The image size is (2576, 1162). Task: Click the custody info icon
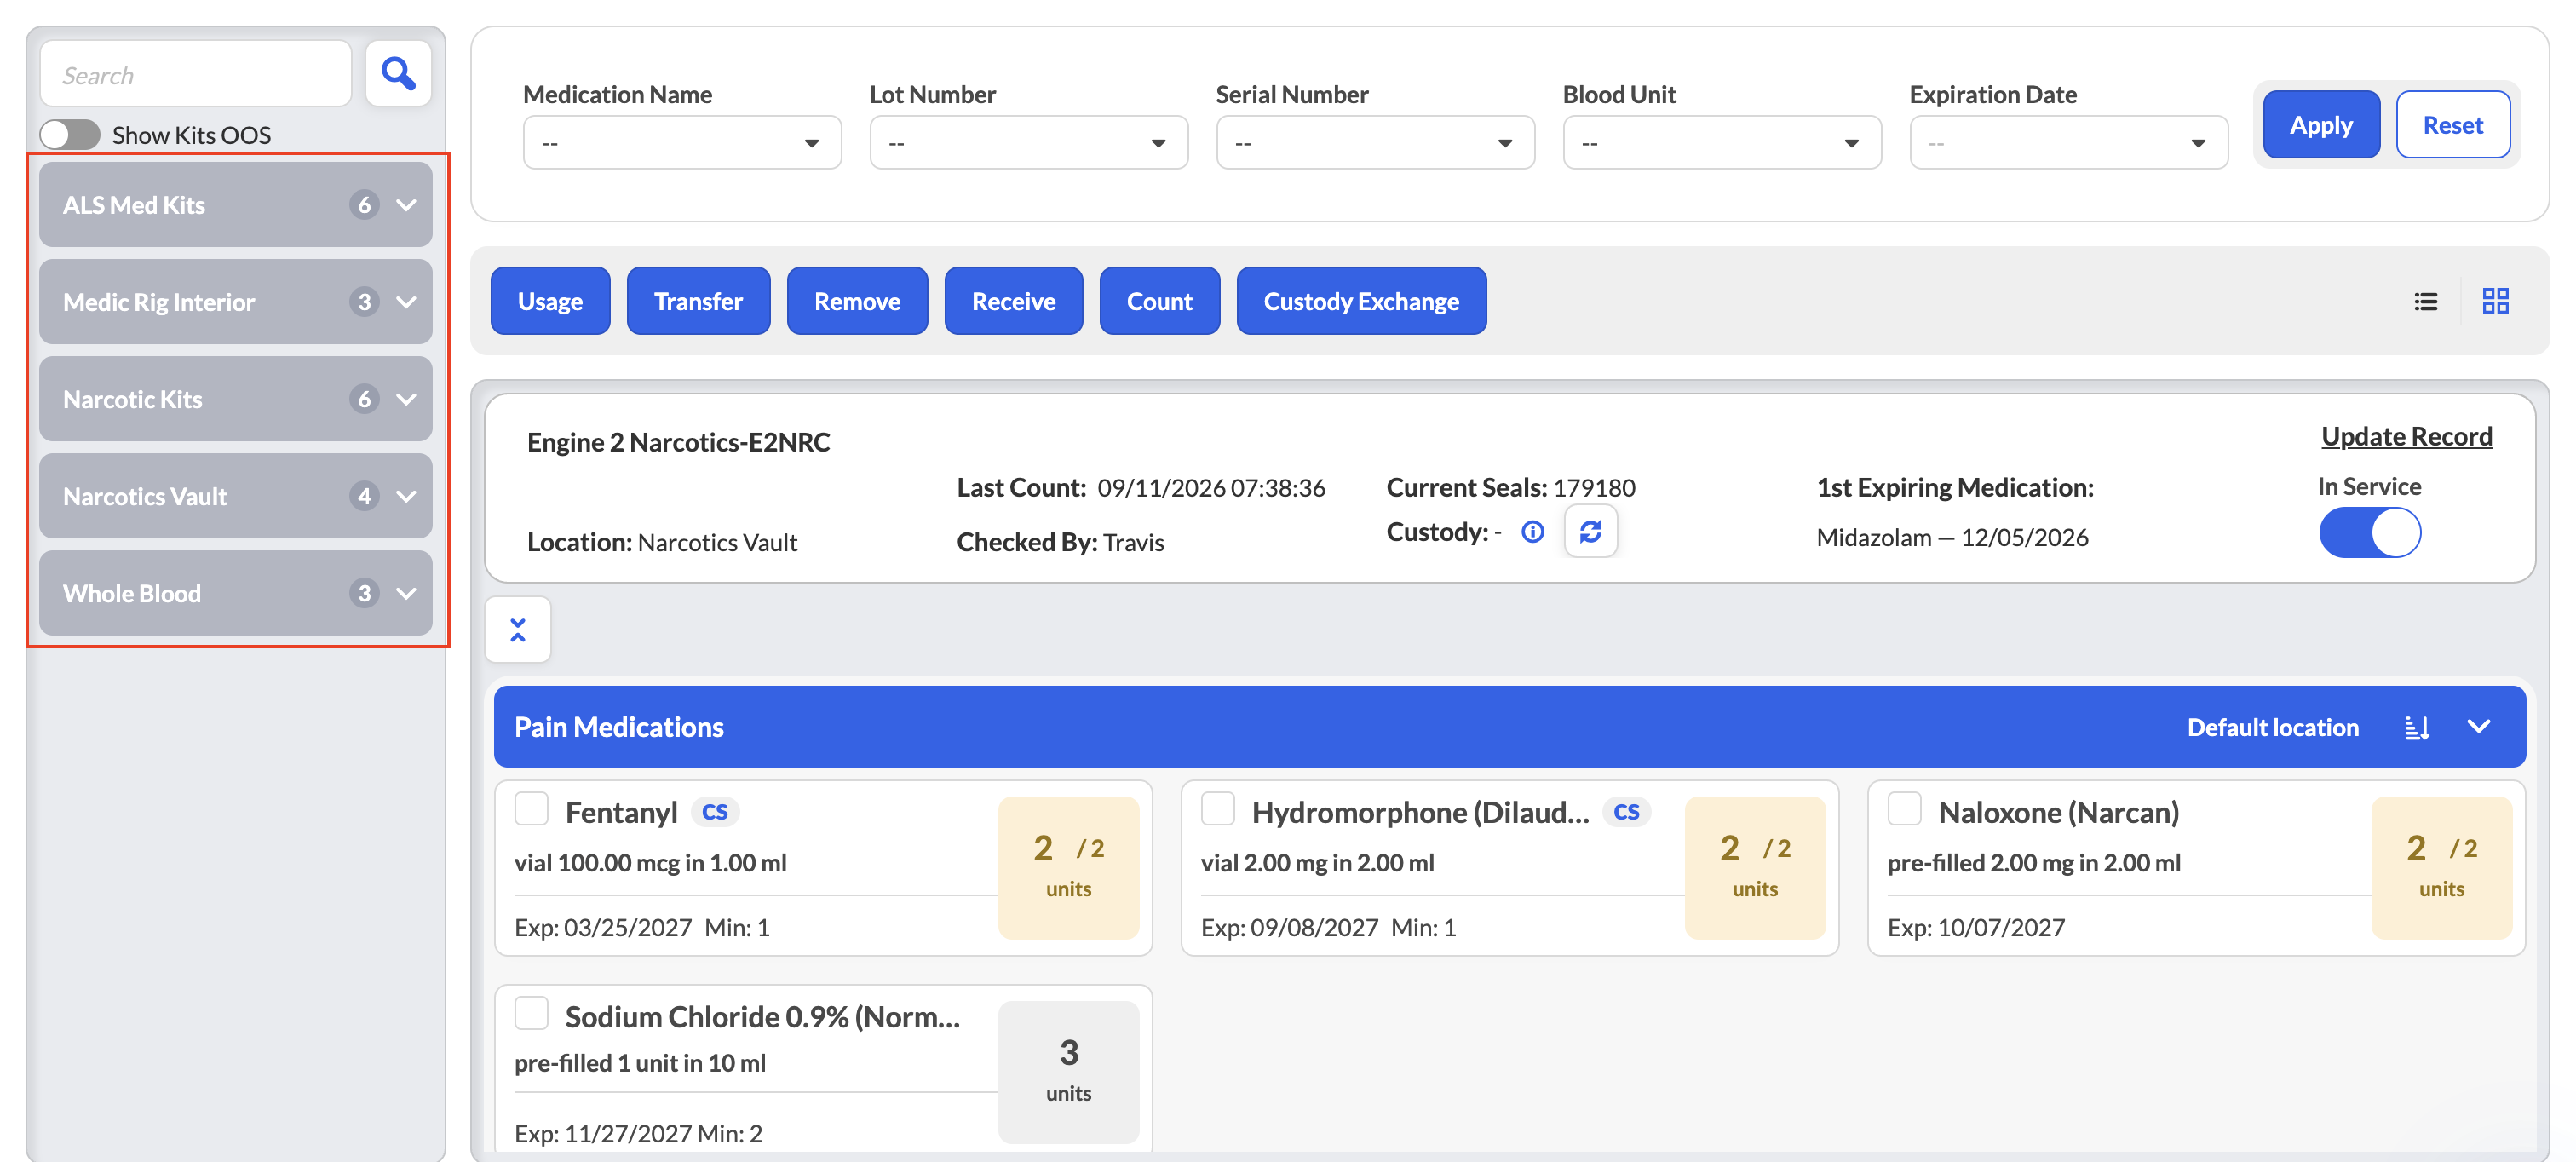click(x=1532, y=532)
